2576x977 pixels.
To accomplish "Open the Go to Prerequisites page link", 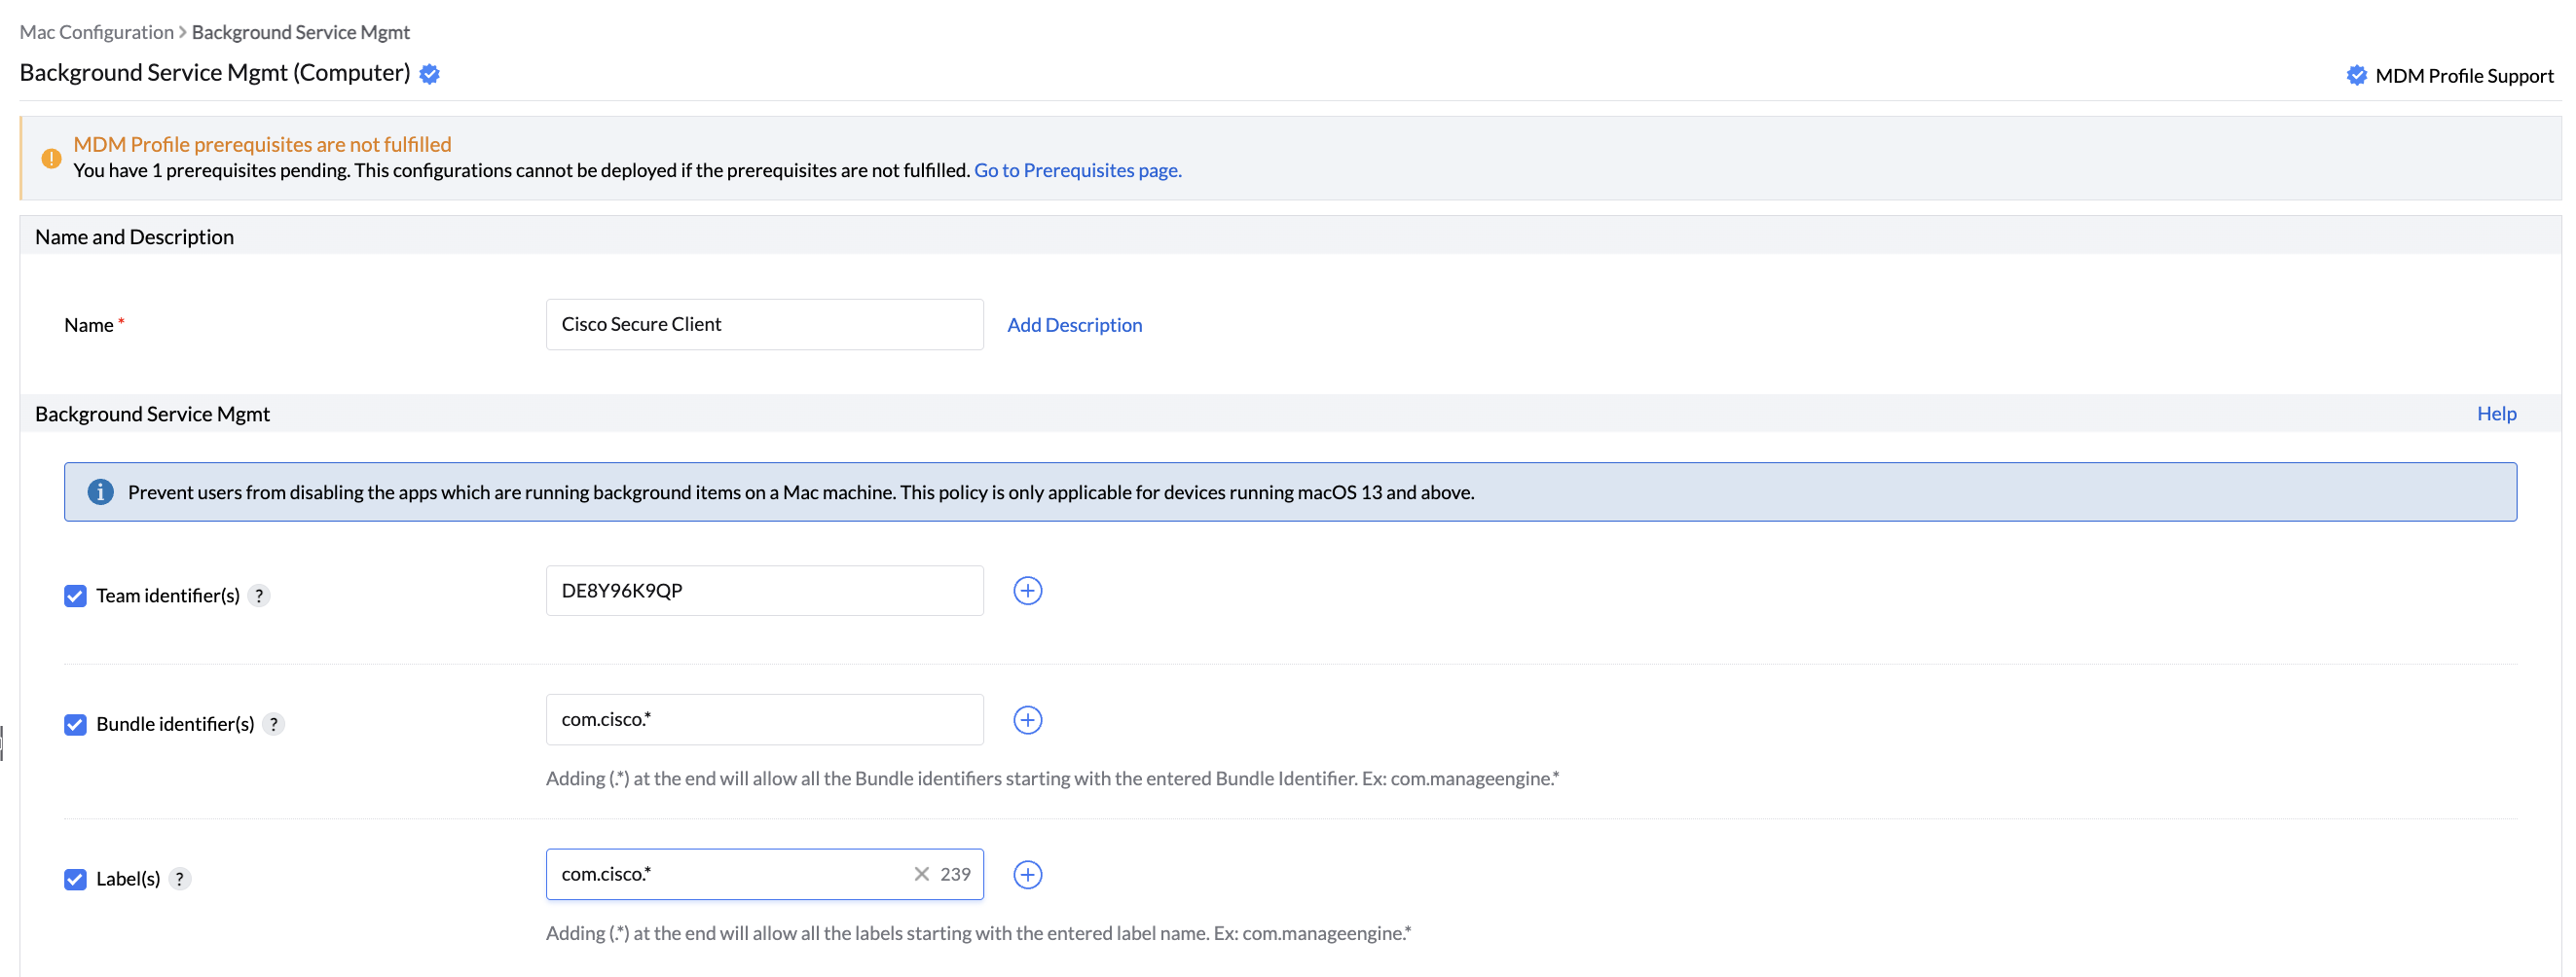I will point(1077,170).
